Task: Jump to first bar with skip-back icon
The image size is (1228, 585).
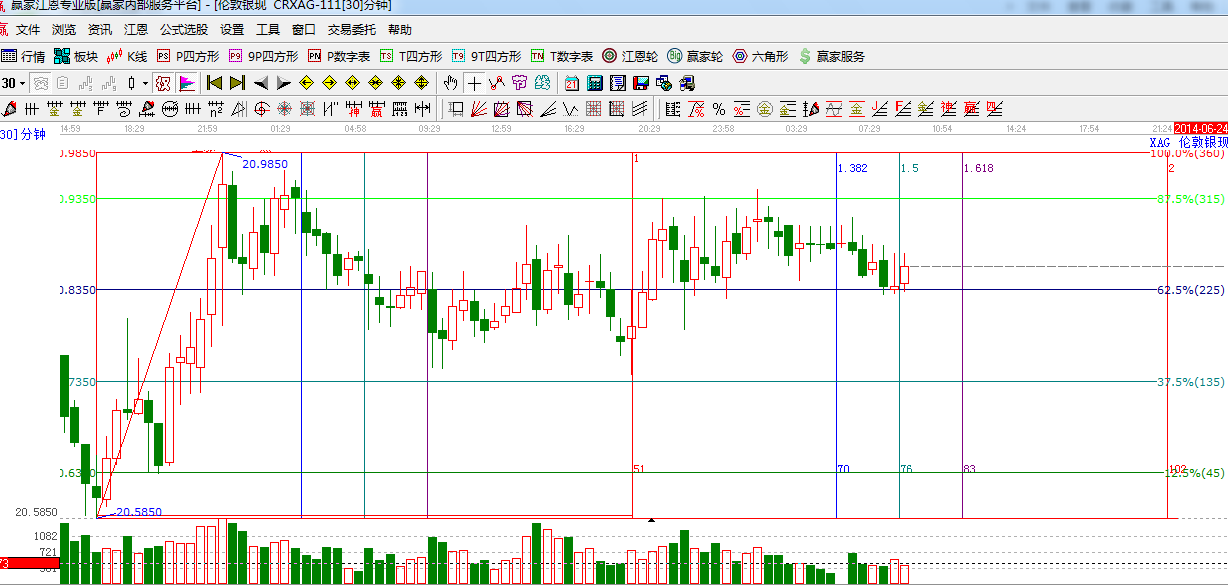Action: [x=214, y=83]
